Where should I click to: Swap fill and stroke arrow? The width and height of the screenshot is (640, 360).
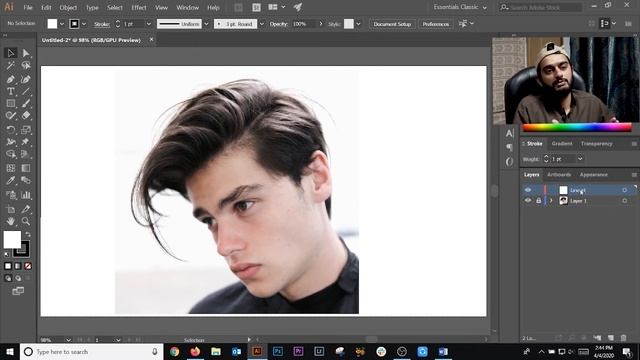(28, 235)
